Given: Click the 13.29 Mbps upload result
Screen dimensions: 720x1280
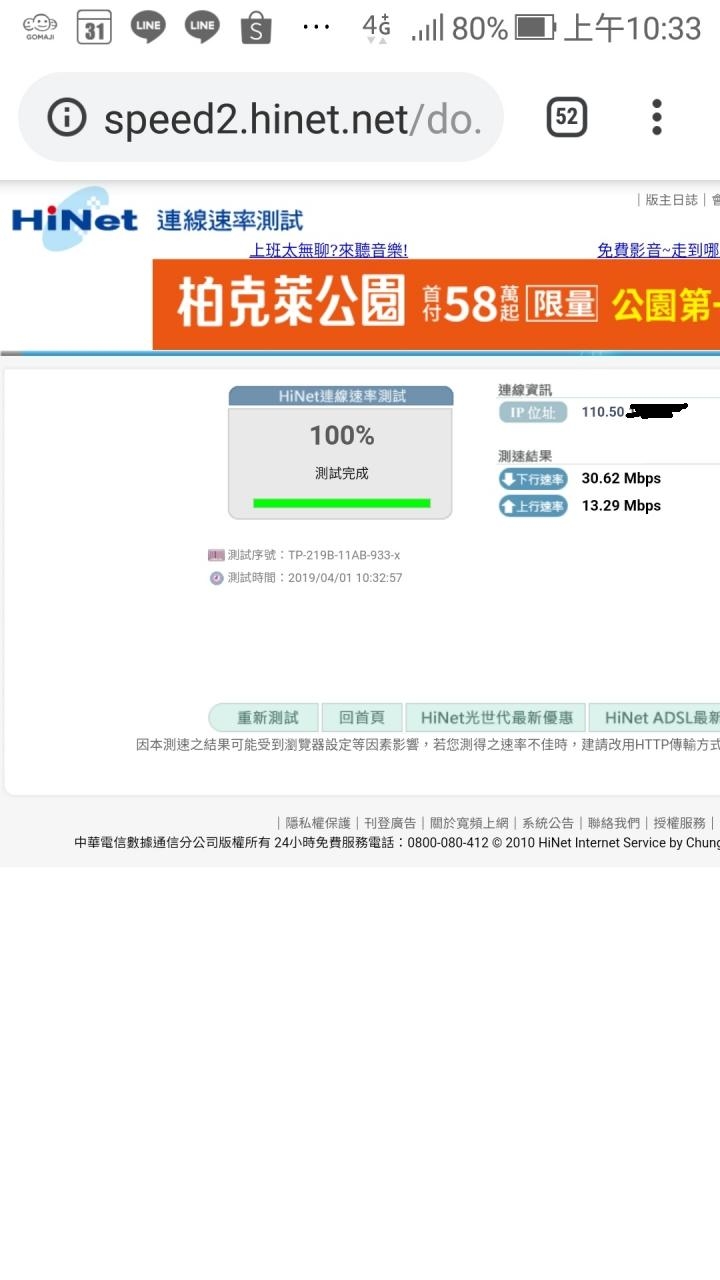Looking at the screenshot, I should pos(621,506).
